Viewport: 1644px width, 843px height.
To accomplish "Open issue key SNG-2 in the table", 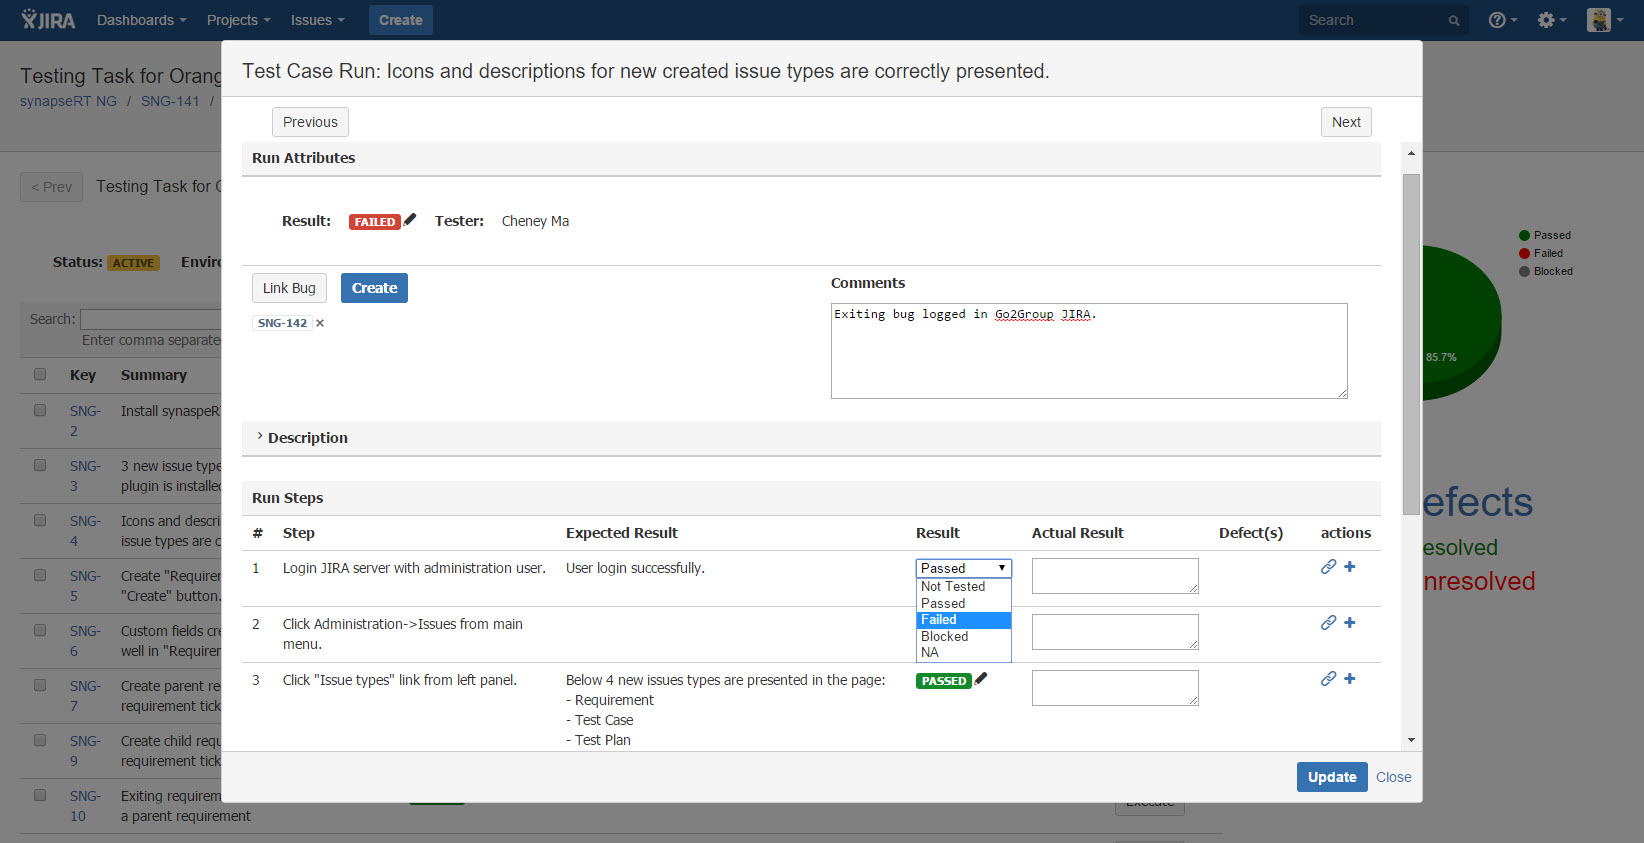I will pyautogui.click(x=85, y=421).
